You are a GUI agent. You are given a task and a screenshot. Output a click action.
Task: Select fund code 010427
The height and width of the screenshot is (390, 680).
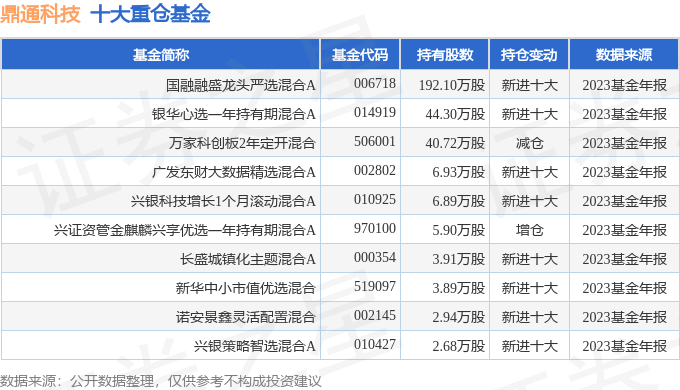tap(375, 345)
